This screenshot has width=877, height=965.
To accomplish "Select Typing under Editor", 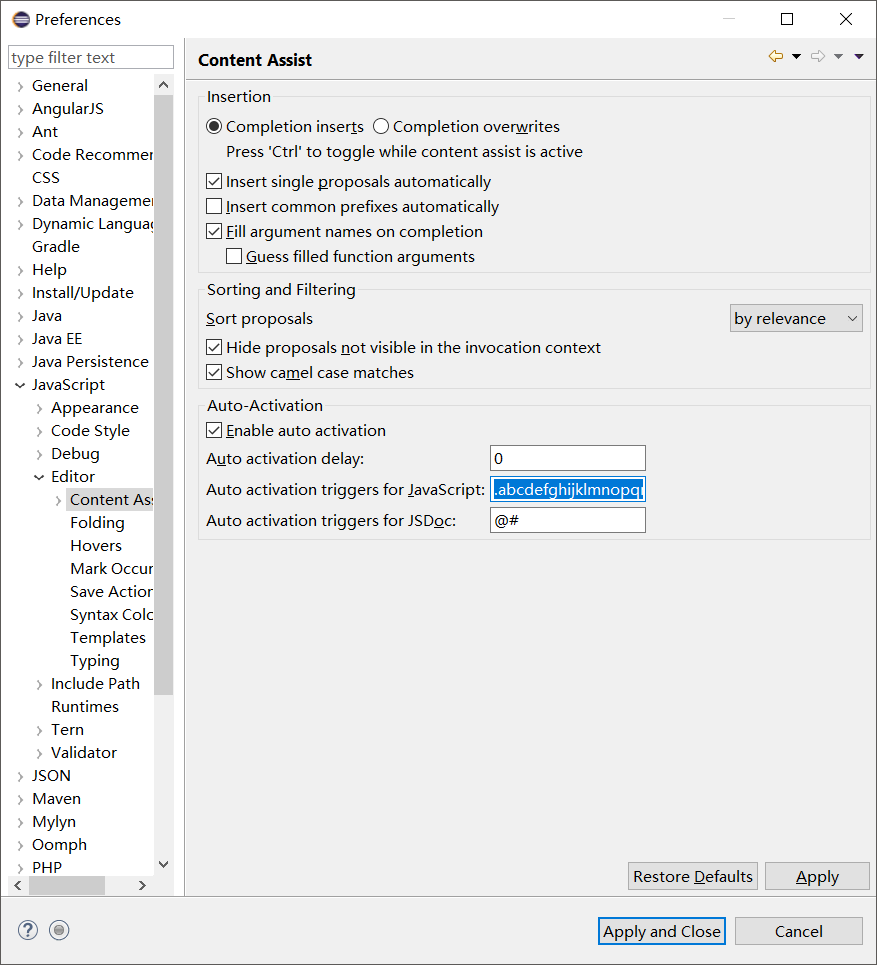I will pyautogui.click(x=95, y=660).
